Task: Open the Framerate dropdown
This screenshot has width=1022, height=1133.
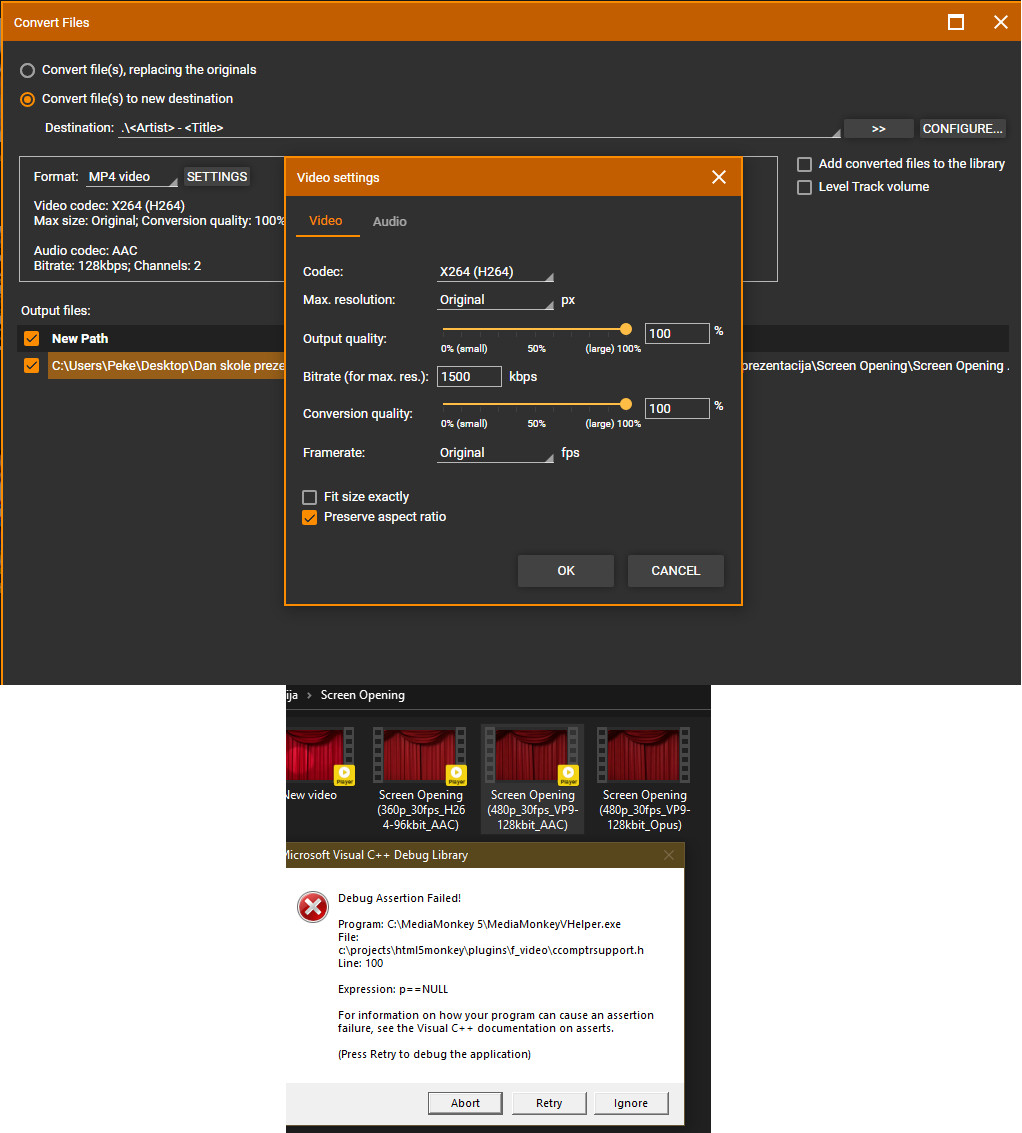Action: [495, 453]
